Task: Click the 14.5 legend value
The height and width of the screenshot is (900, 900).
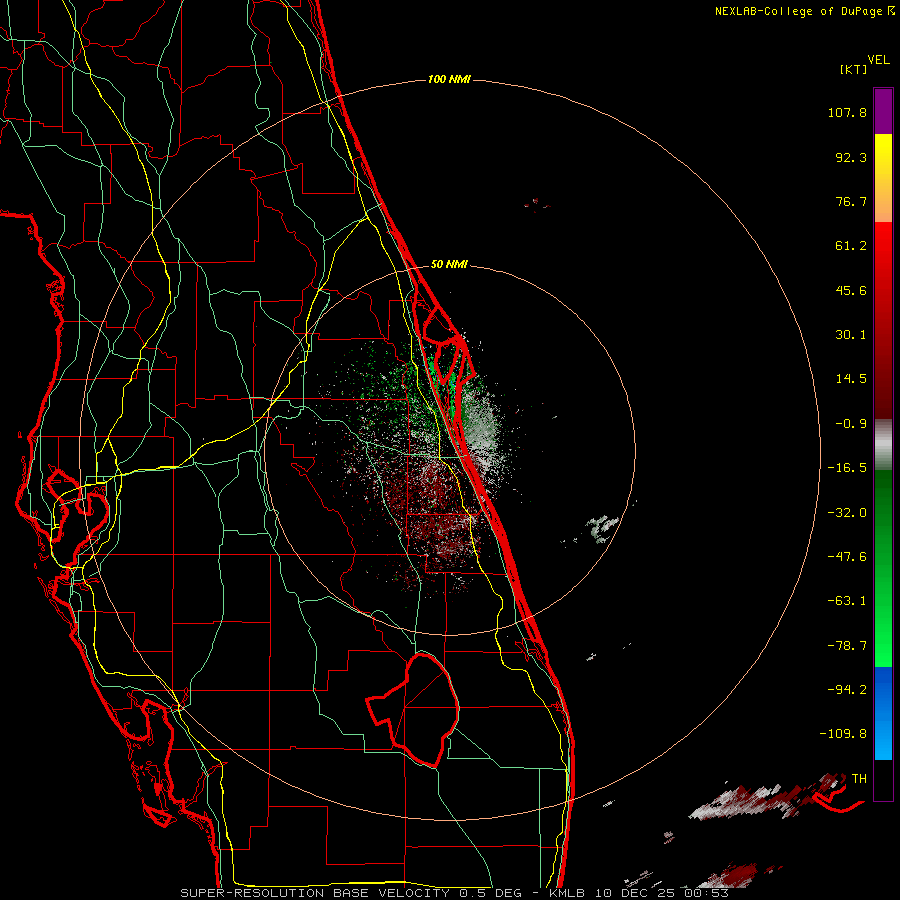Action: coord(851,379)
